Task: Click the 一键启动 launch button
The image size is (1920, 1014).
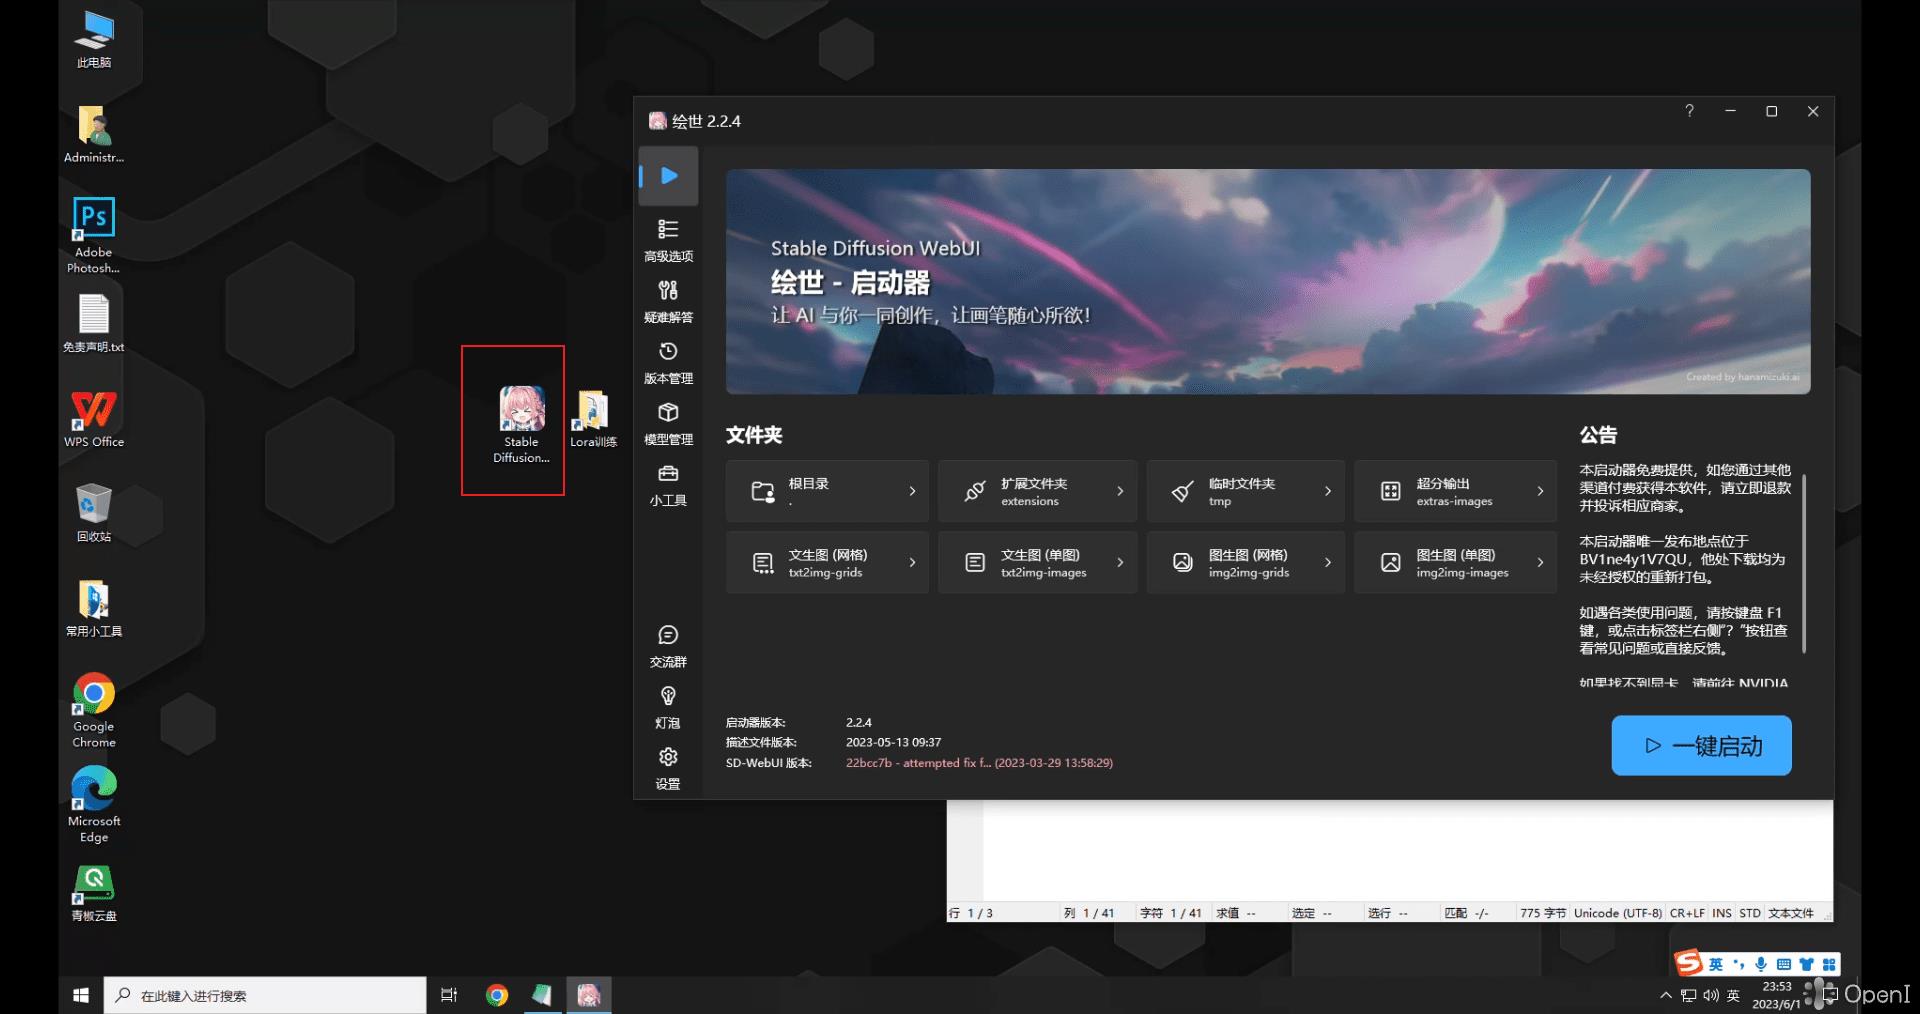Action: tap(1701, 746)
